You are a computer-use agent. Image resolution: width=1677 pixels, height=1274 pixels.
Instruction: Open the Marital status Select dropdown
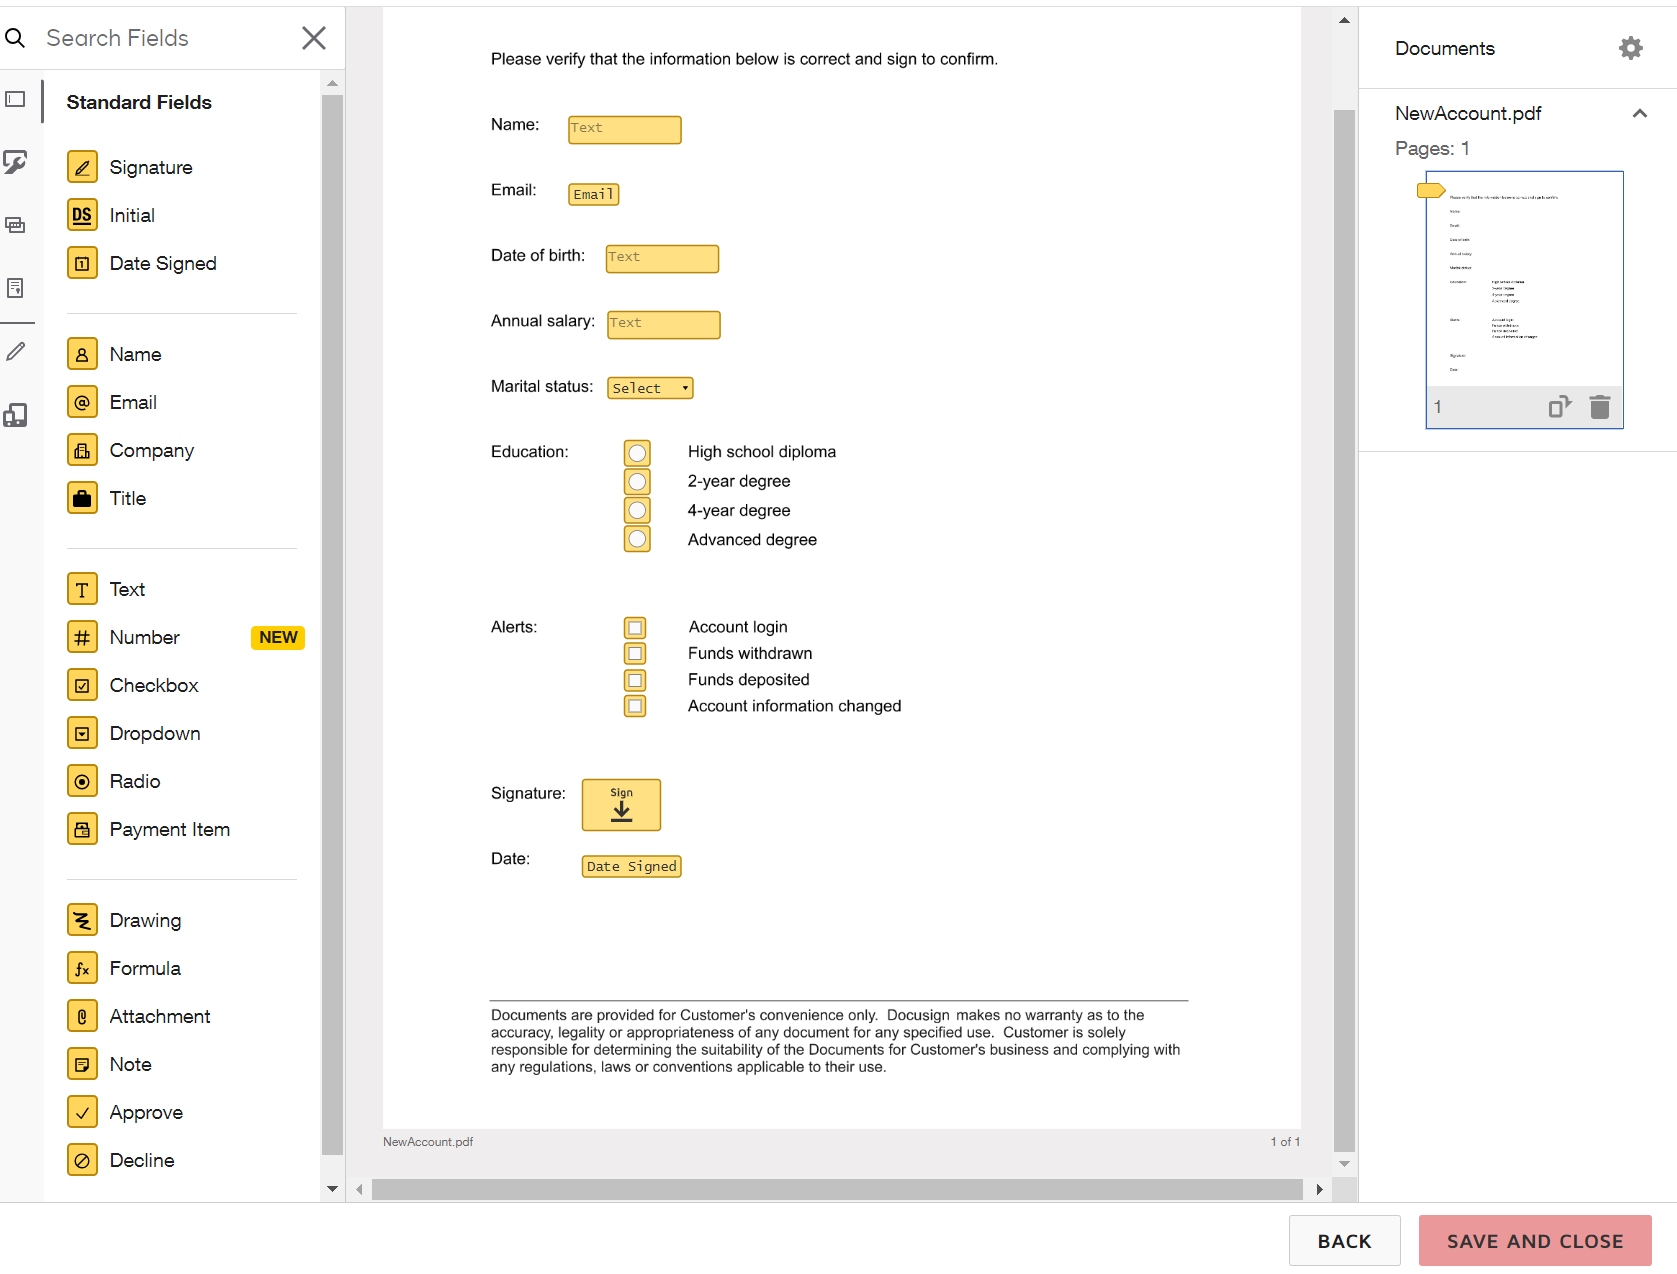(649, 388)
